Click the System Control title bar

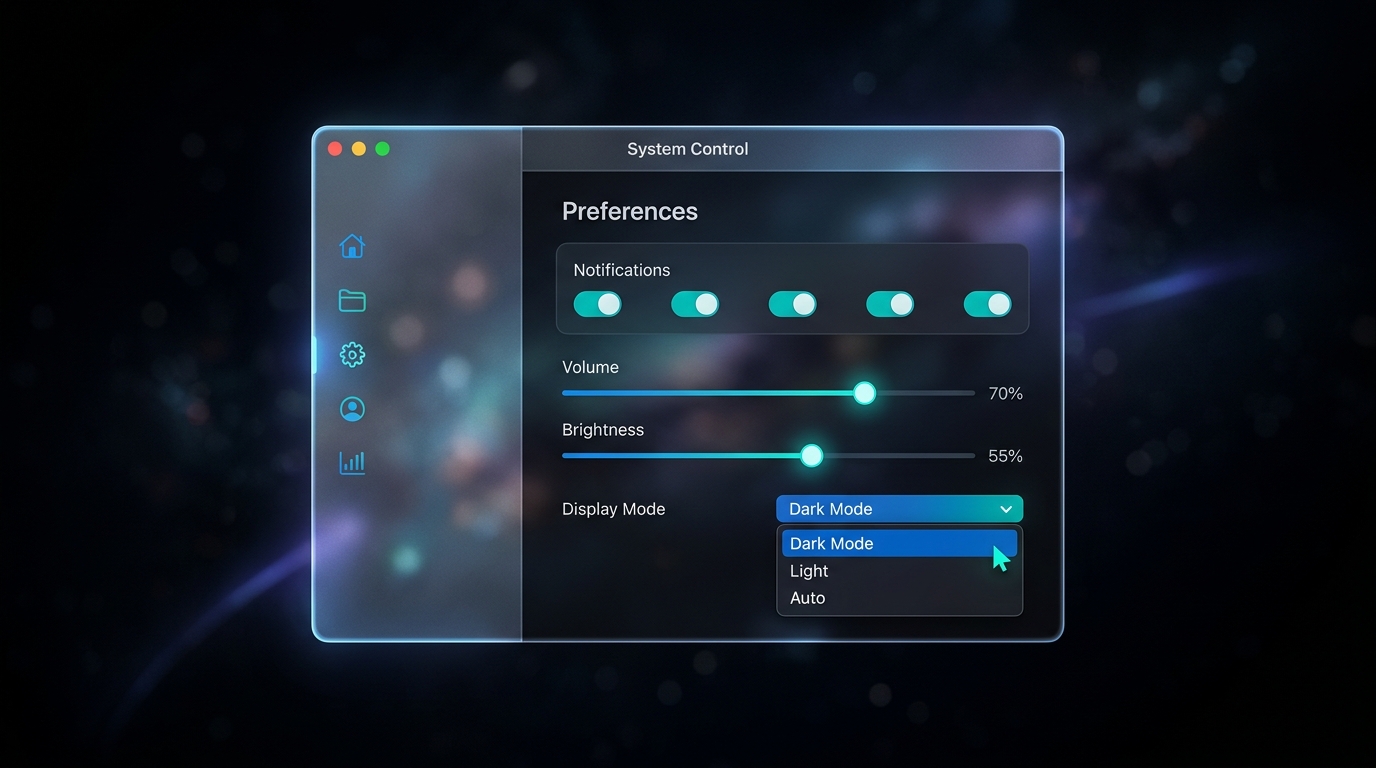click(x=687, y=148)
